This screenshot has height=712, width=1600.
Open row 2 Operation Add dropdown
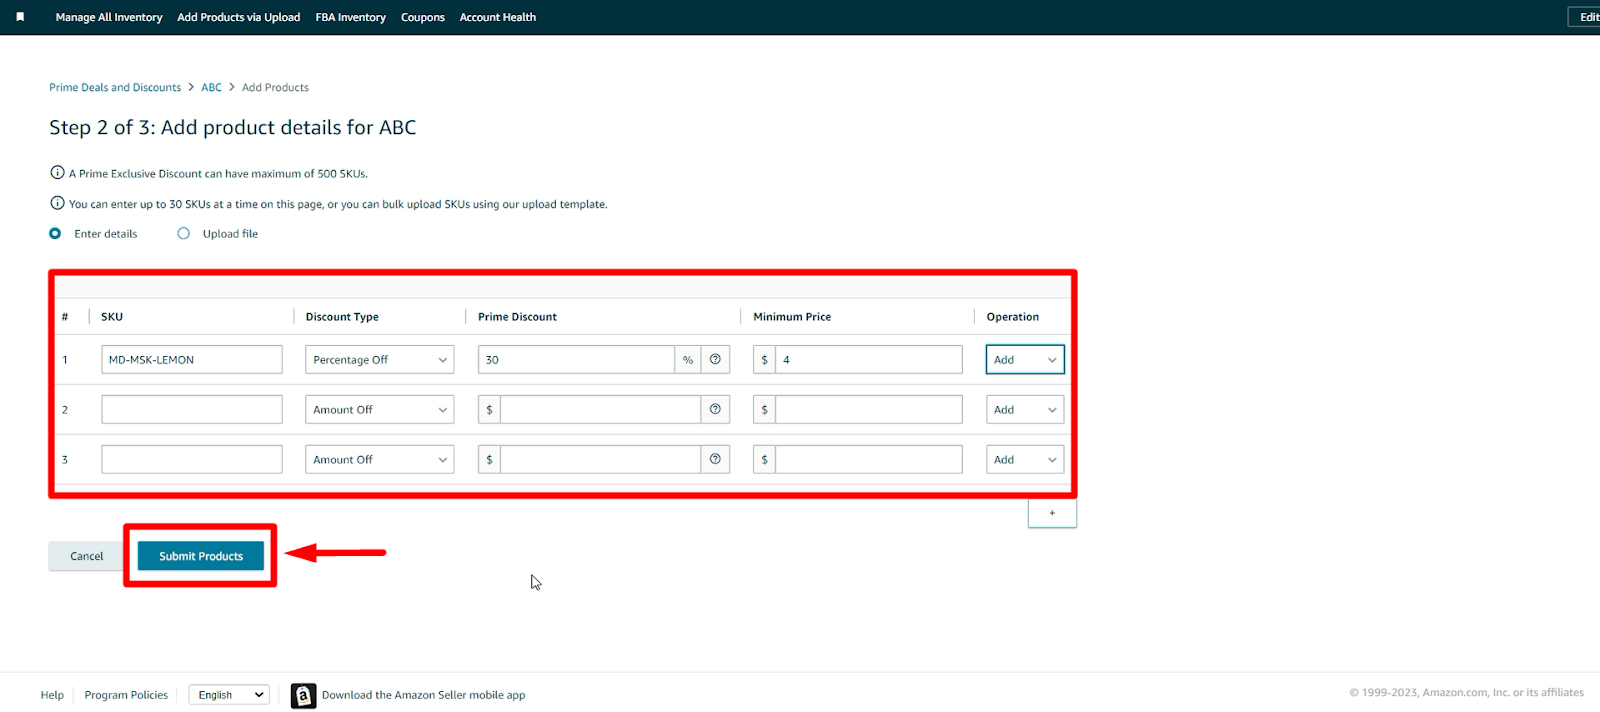1025,410
